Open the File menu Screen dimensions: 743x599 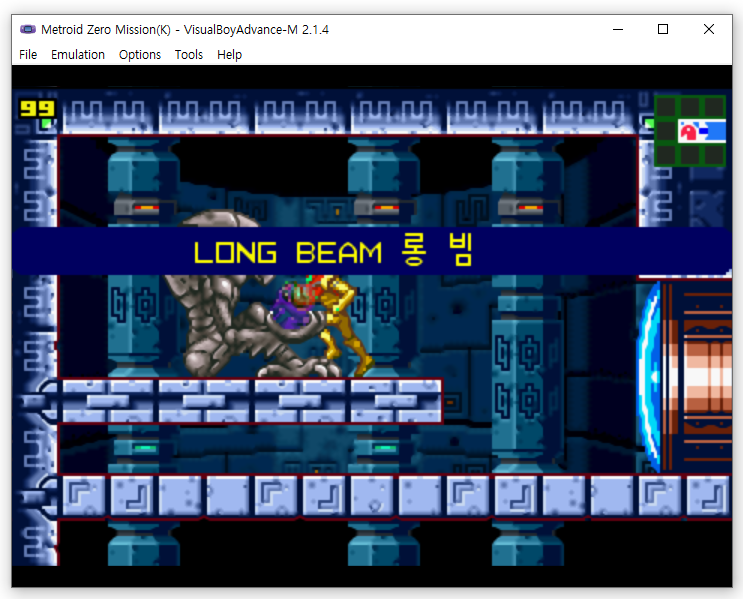pos(28,55)
